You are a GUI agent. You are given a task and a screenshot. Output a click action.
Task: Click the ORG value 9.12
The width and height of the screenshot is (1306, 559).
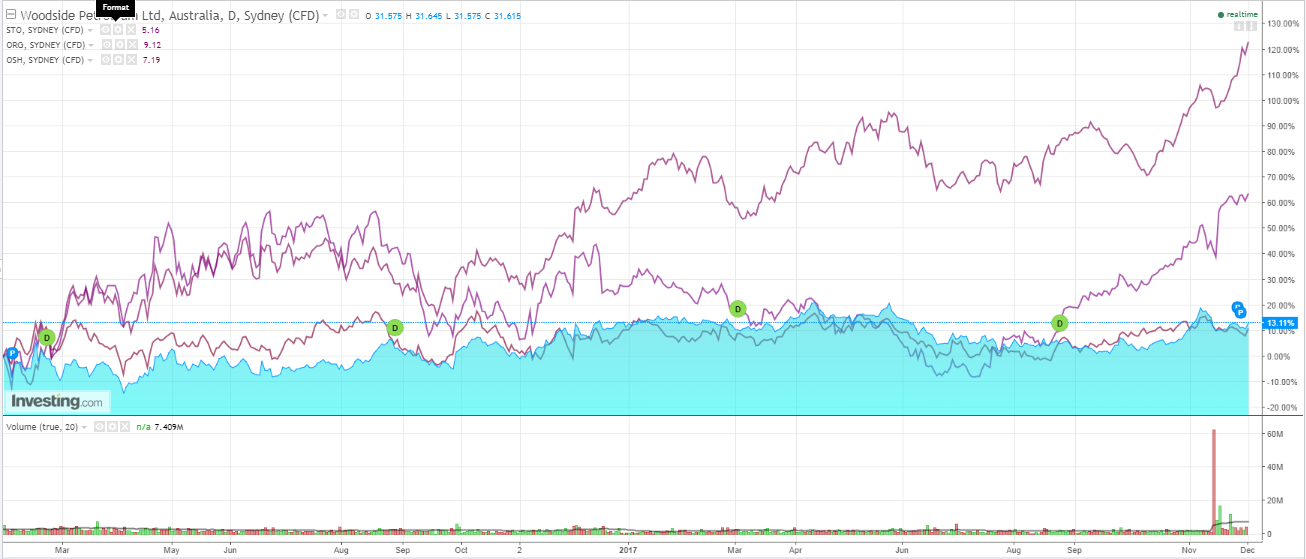click(x=152, y=45)
